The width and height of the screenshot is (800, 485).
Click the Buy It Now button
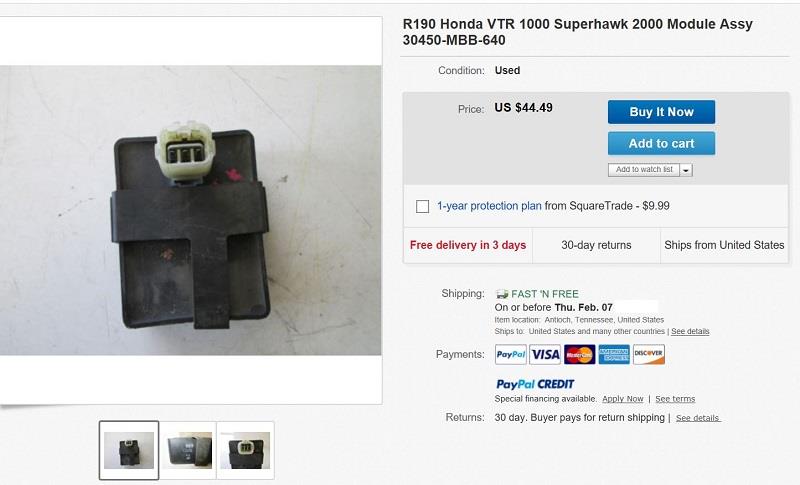(x=661, y=112)
